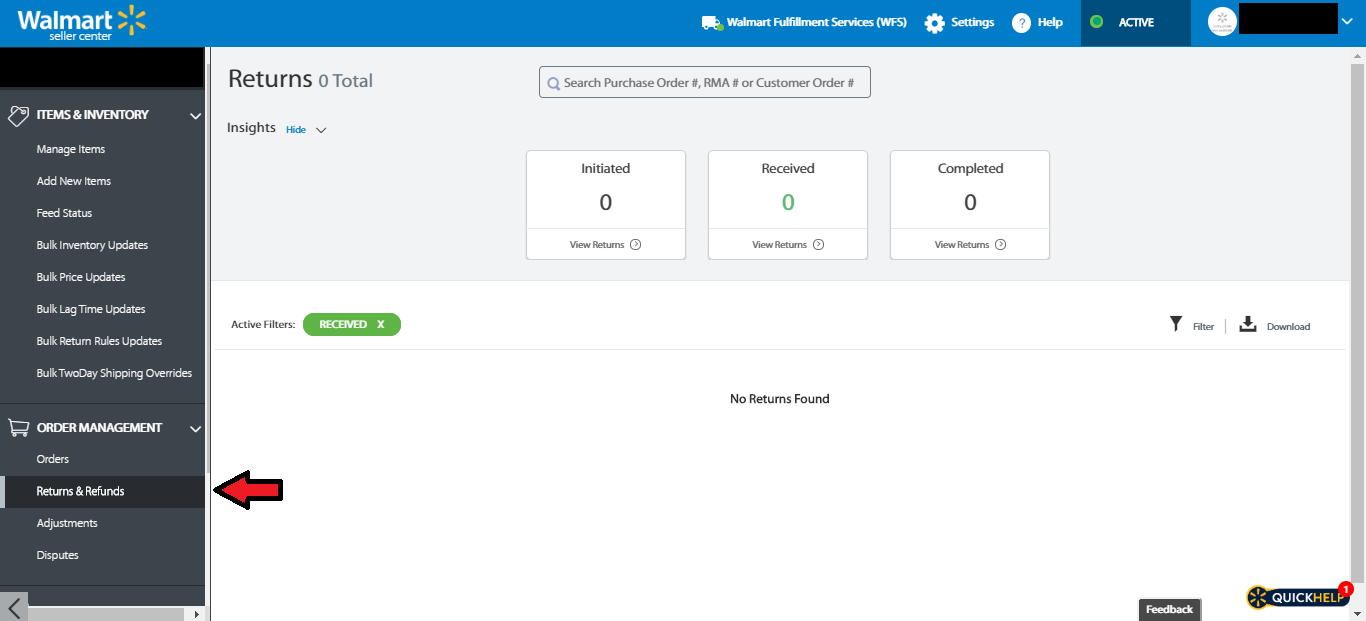This screenshot has height=621, width=1366.
Task: Click Walmart Fulfillment Services (WFS) link
Action: [817, 22]
